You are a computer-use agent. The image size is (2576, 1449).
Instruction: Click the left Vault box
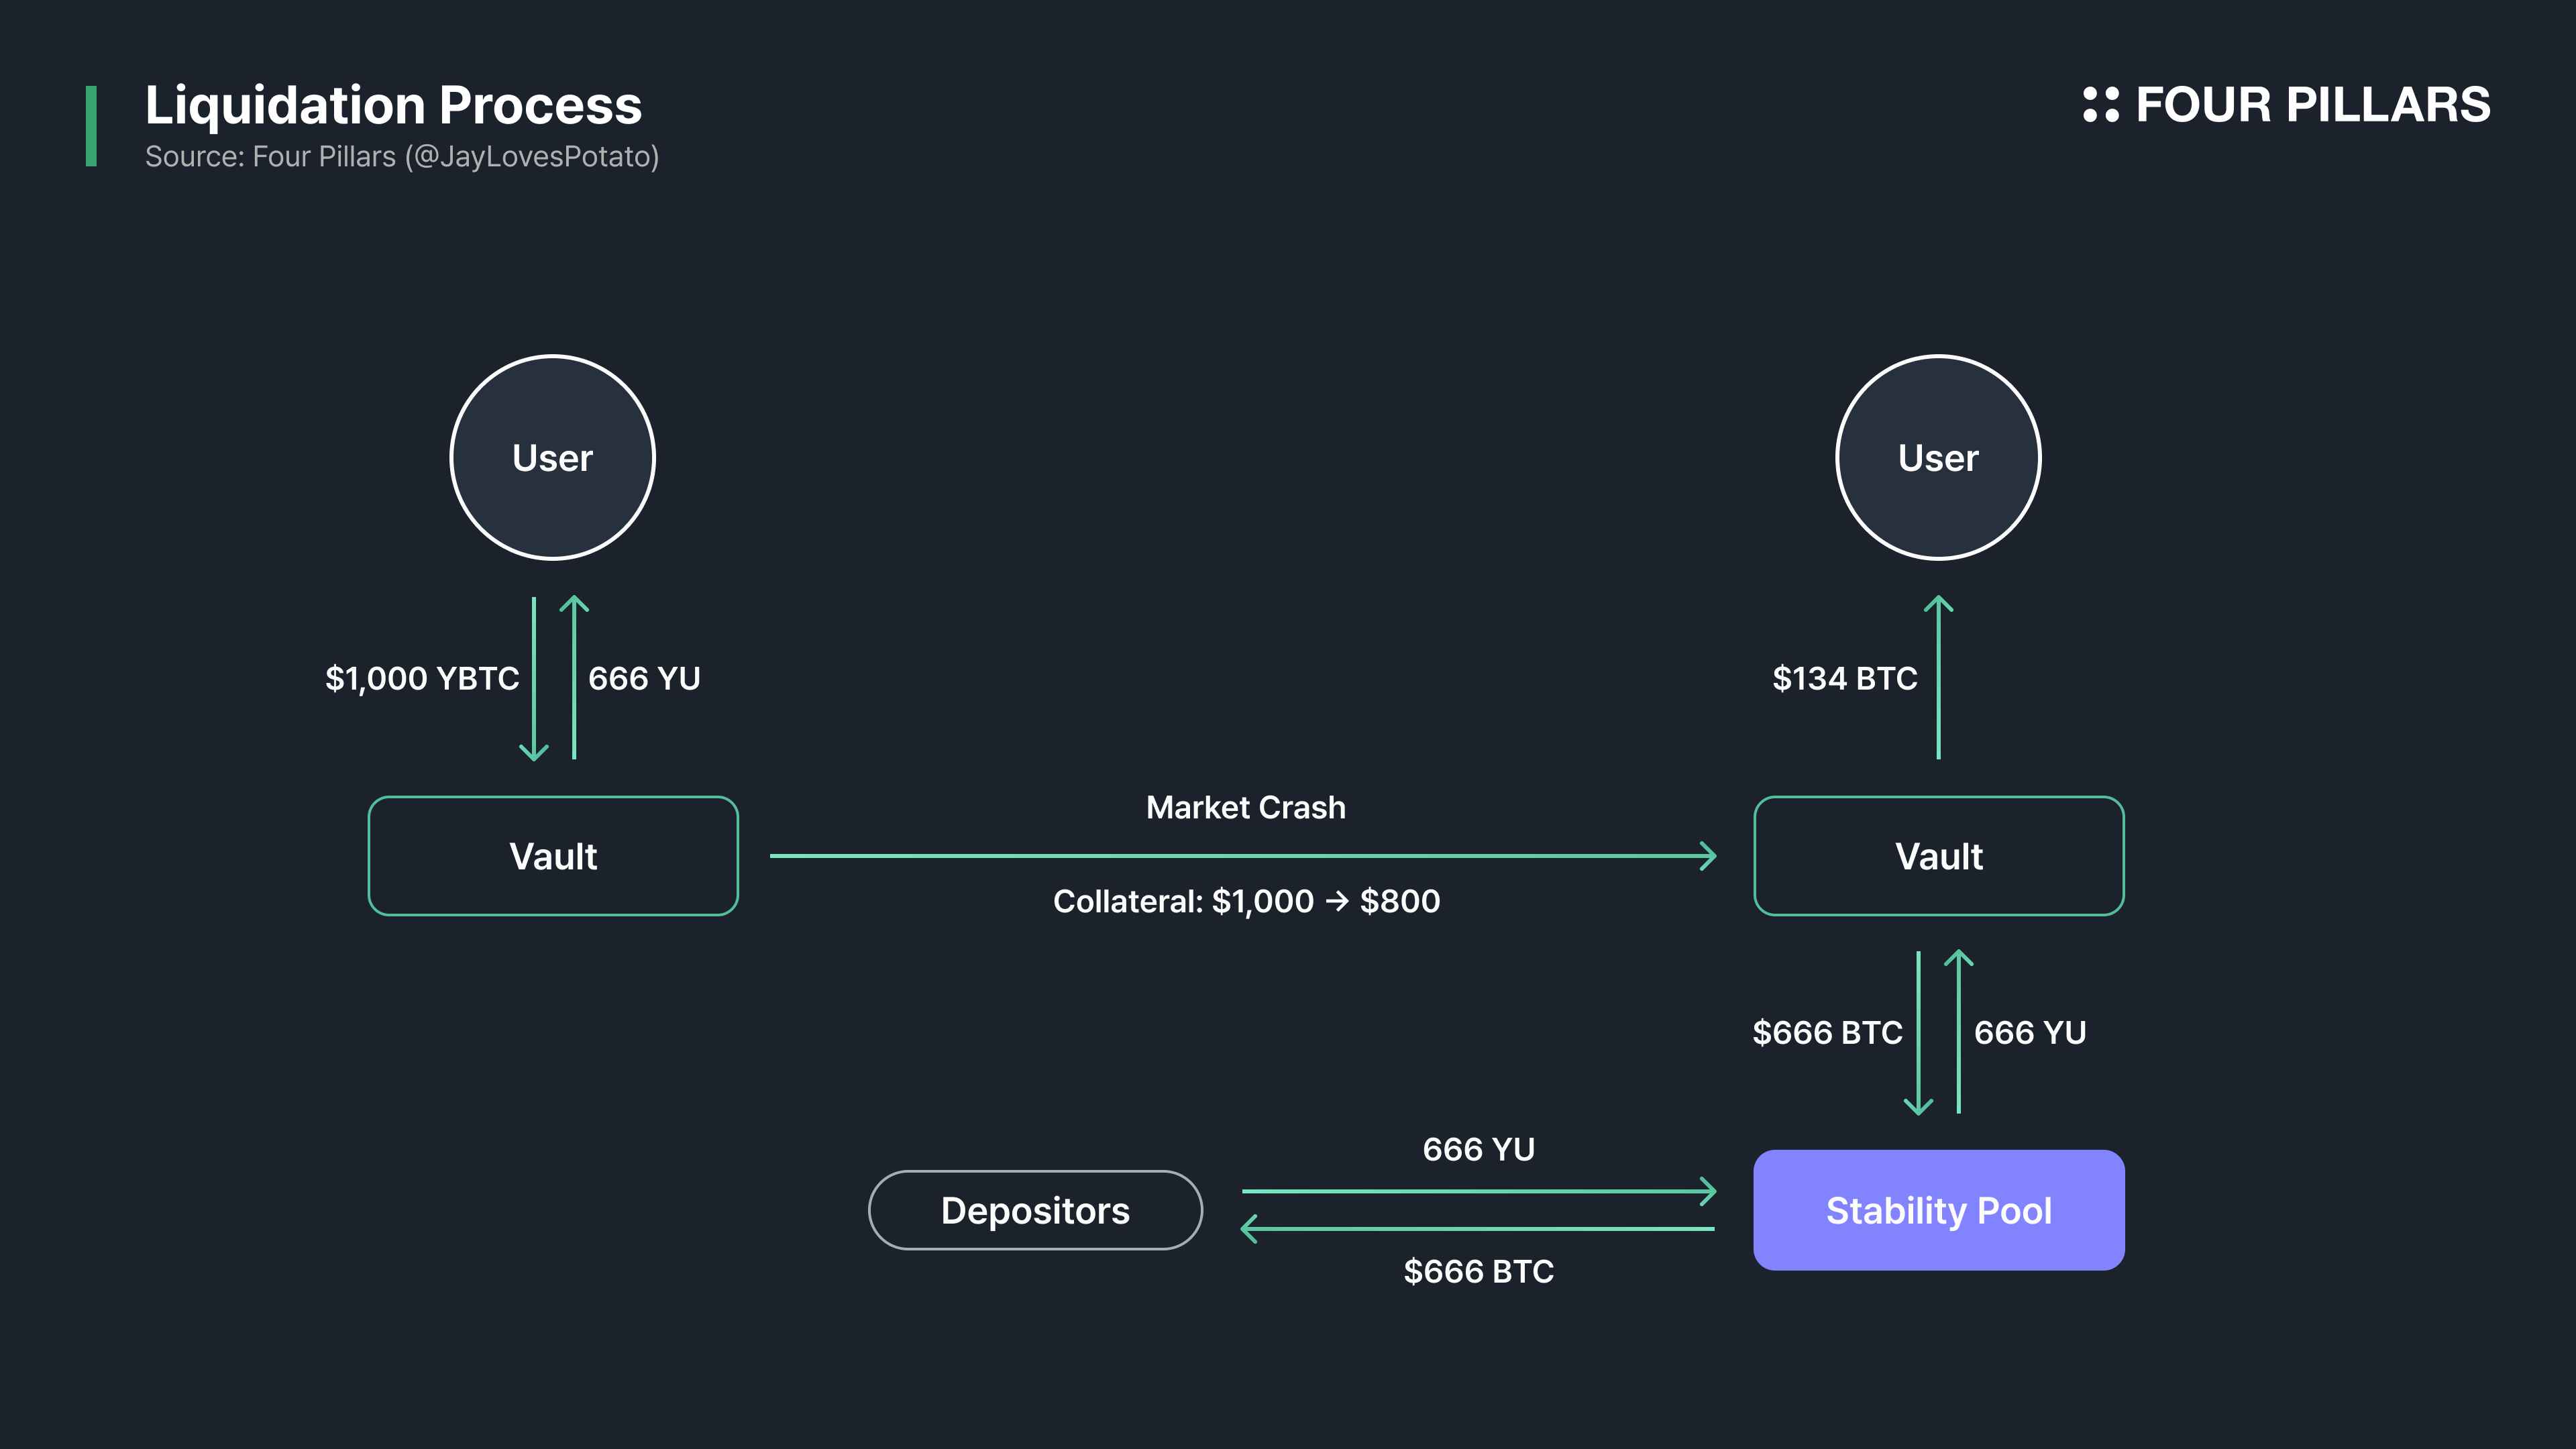tap(552, 856)
